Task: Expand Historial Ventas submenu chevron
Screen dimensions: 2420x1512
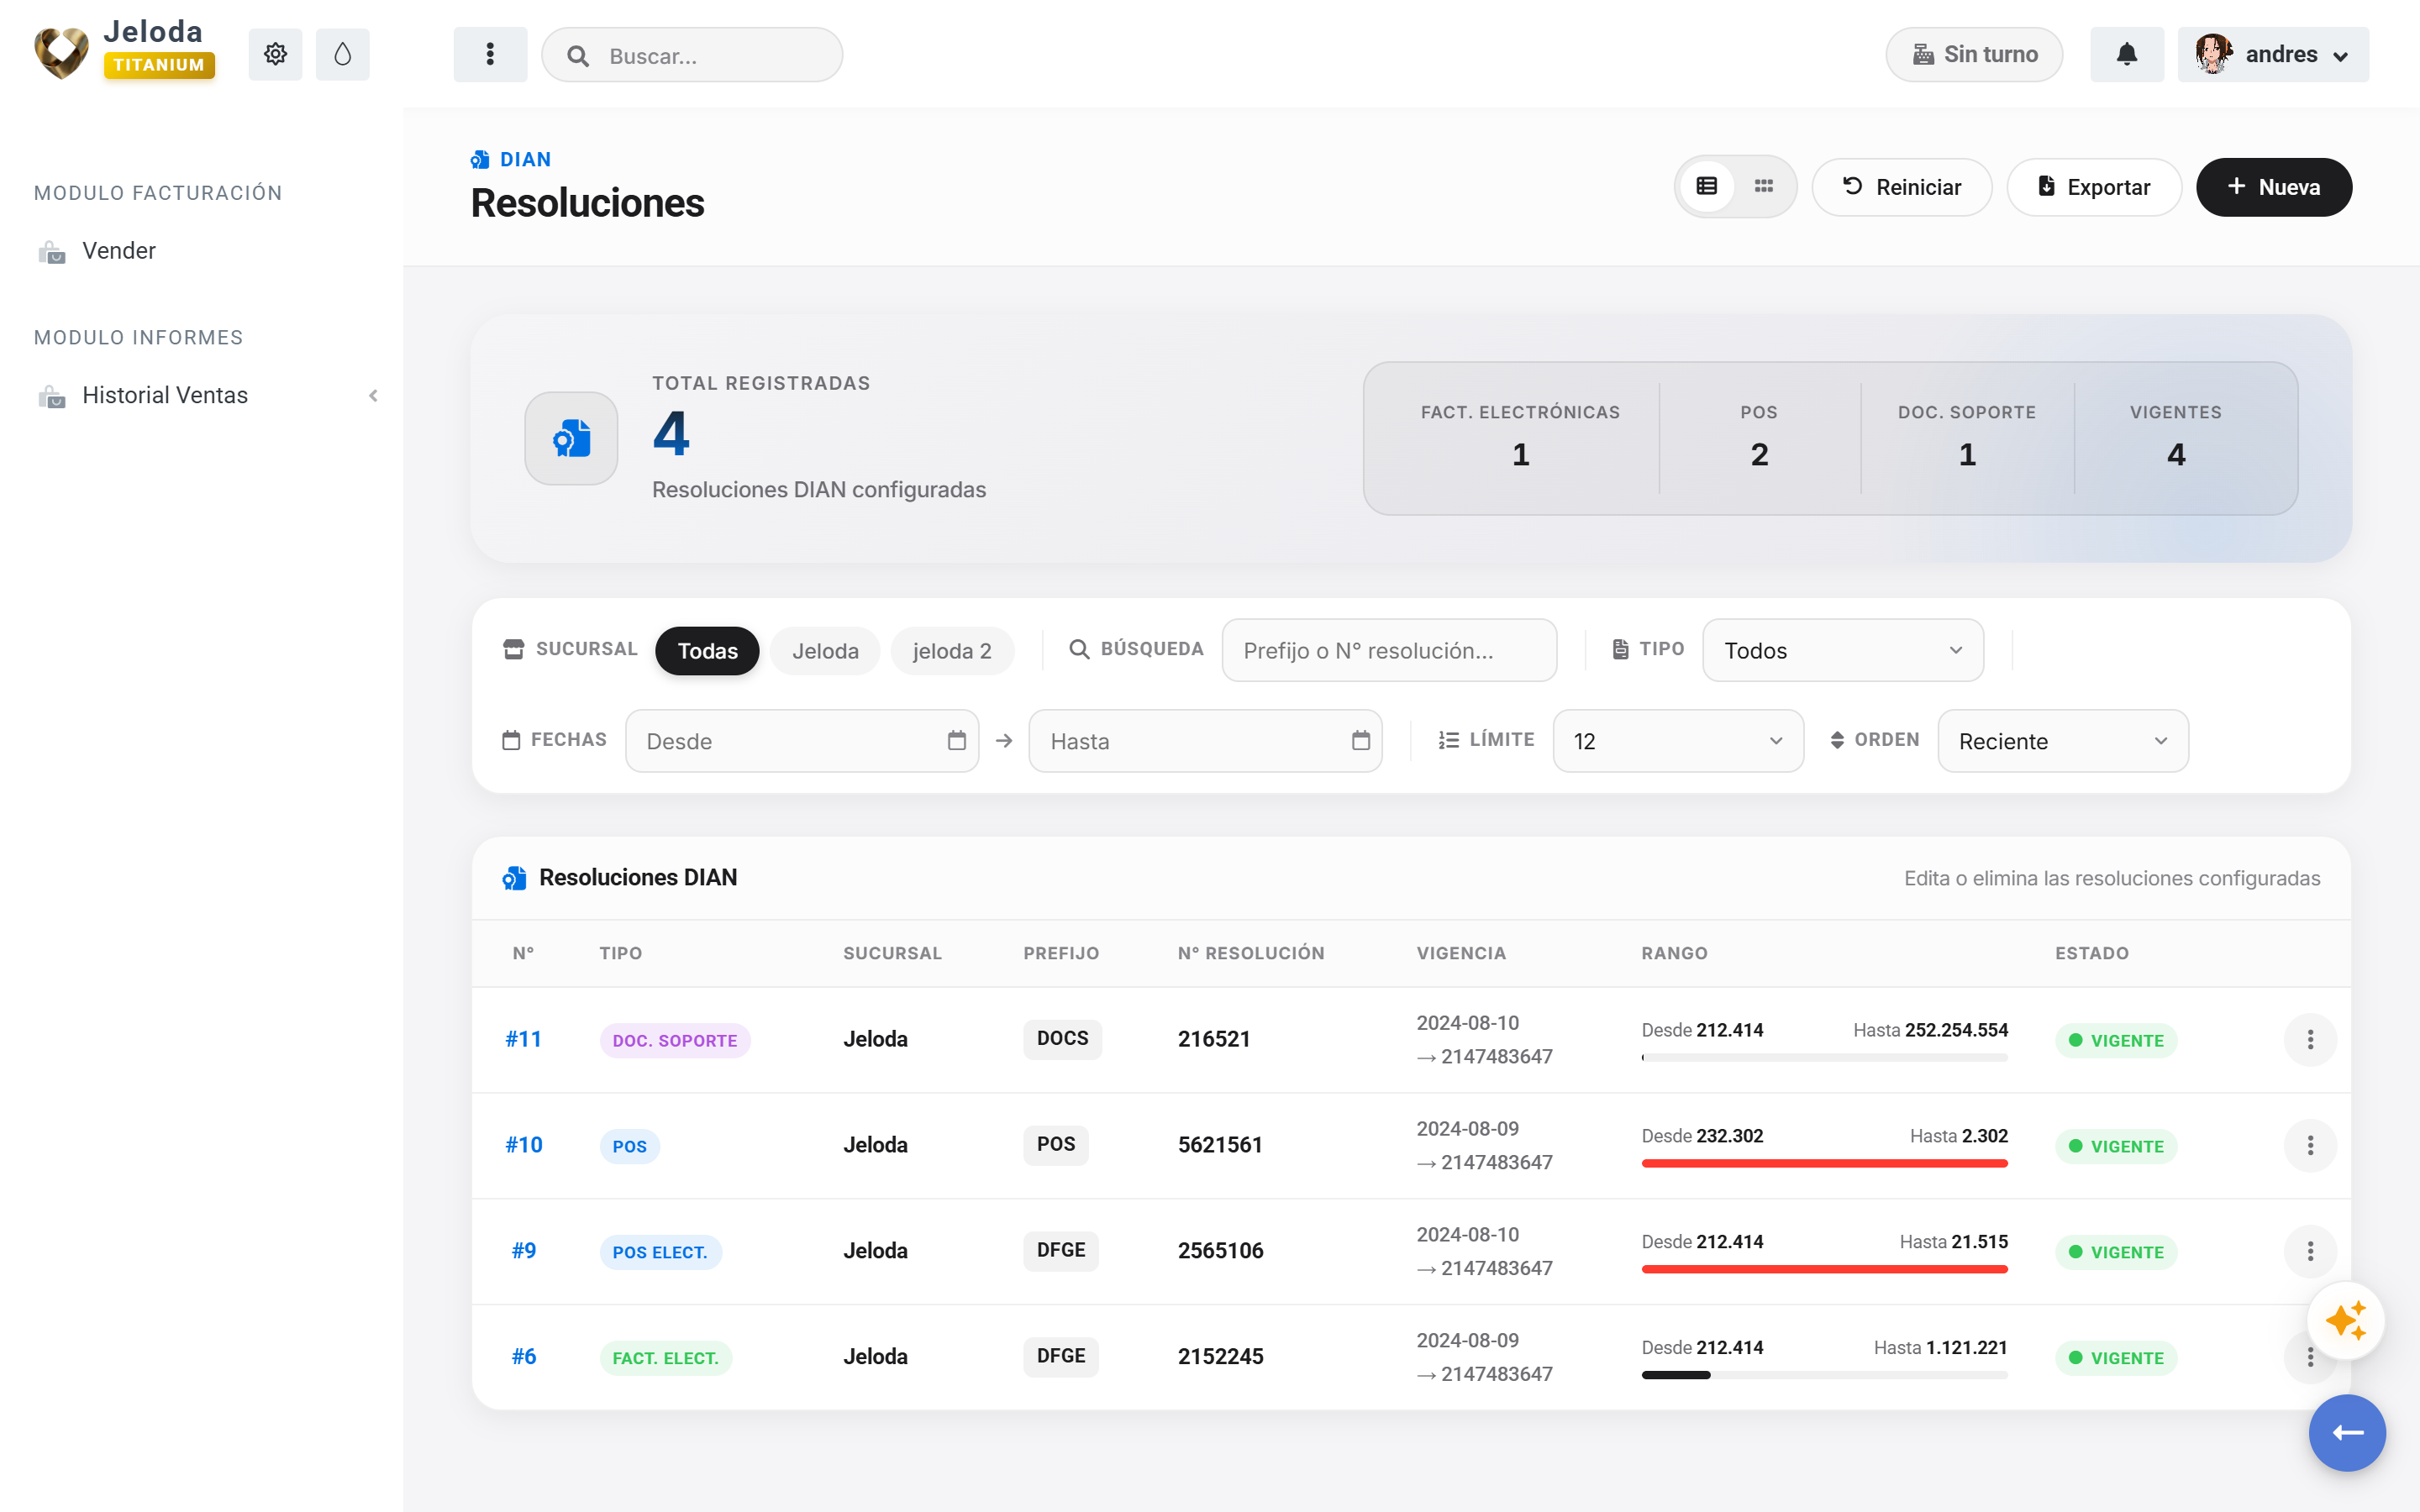Action: 373,396
